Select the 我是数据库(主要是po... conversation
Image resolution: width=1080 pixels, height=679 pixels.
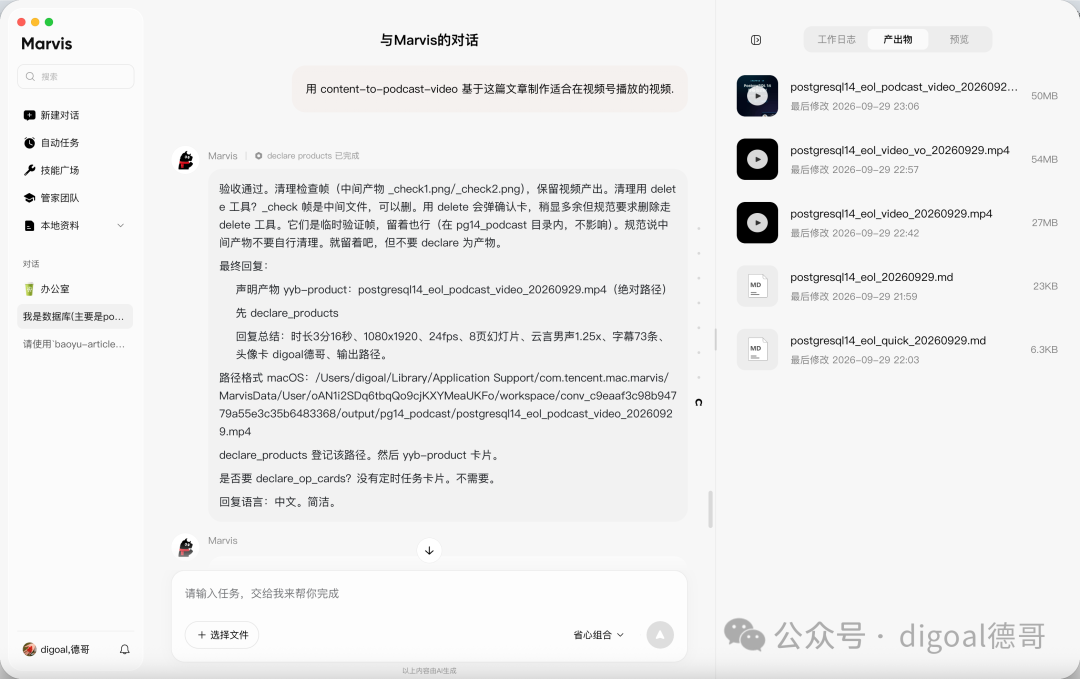coord(74,317)
